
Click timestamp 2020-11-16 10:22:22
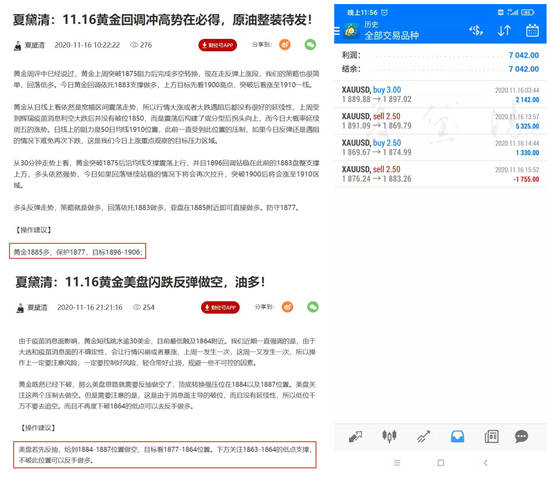(87, 45)
